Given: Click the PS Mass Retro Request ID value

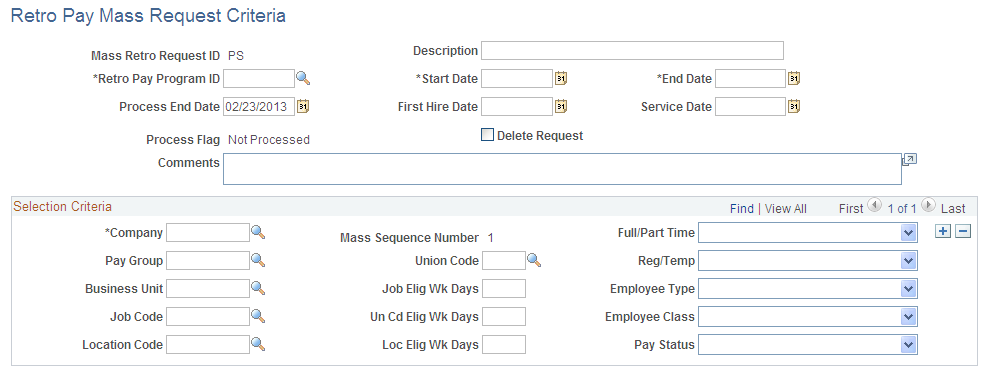Looking at the screenshot, I should pyautogui.click(x=236, y=56).
